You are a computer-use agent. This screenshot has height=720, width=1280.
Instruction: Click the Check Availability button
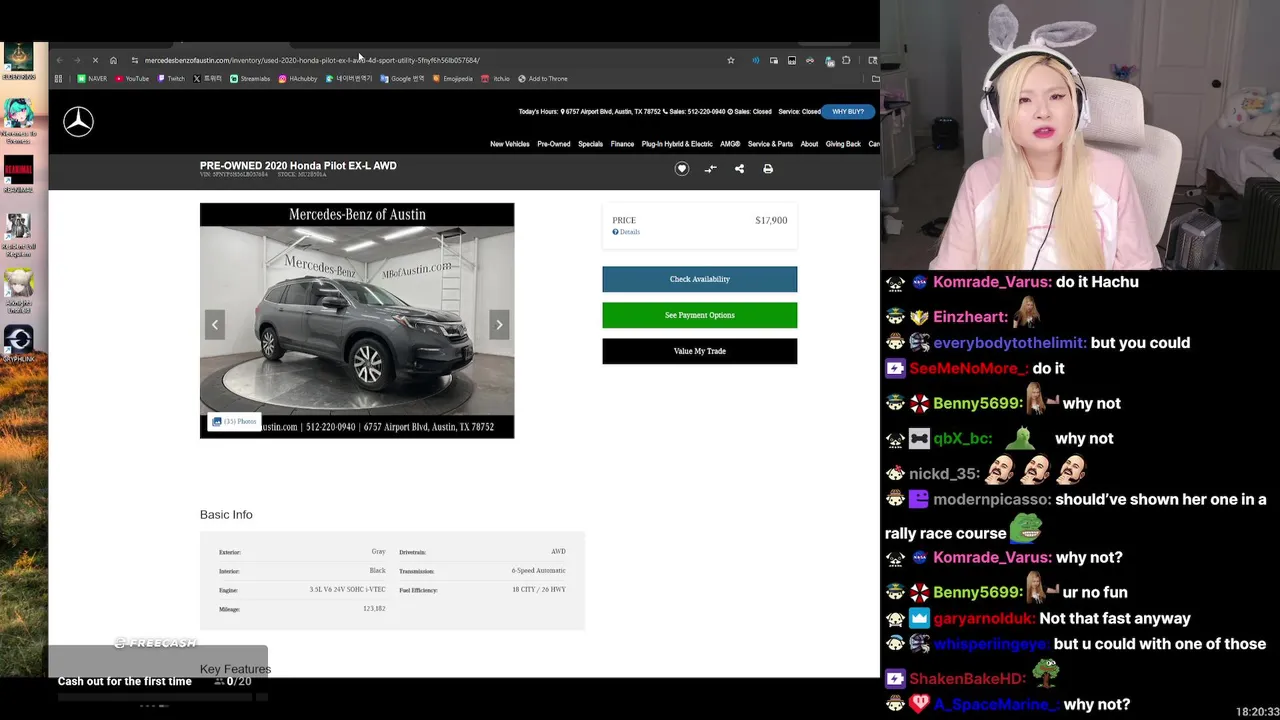(x=699, y=279)
